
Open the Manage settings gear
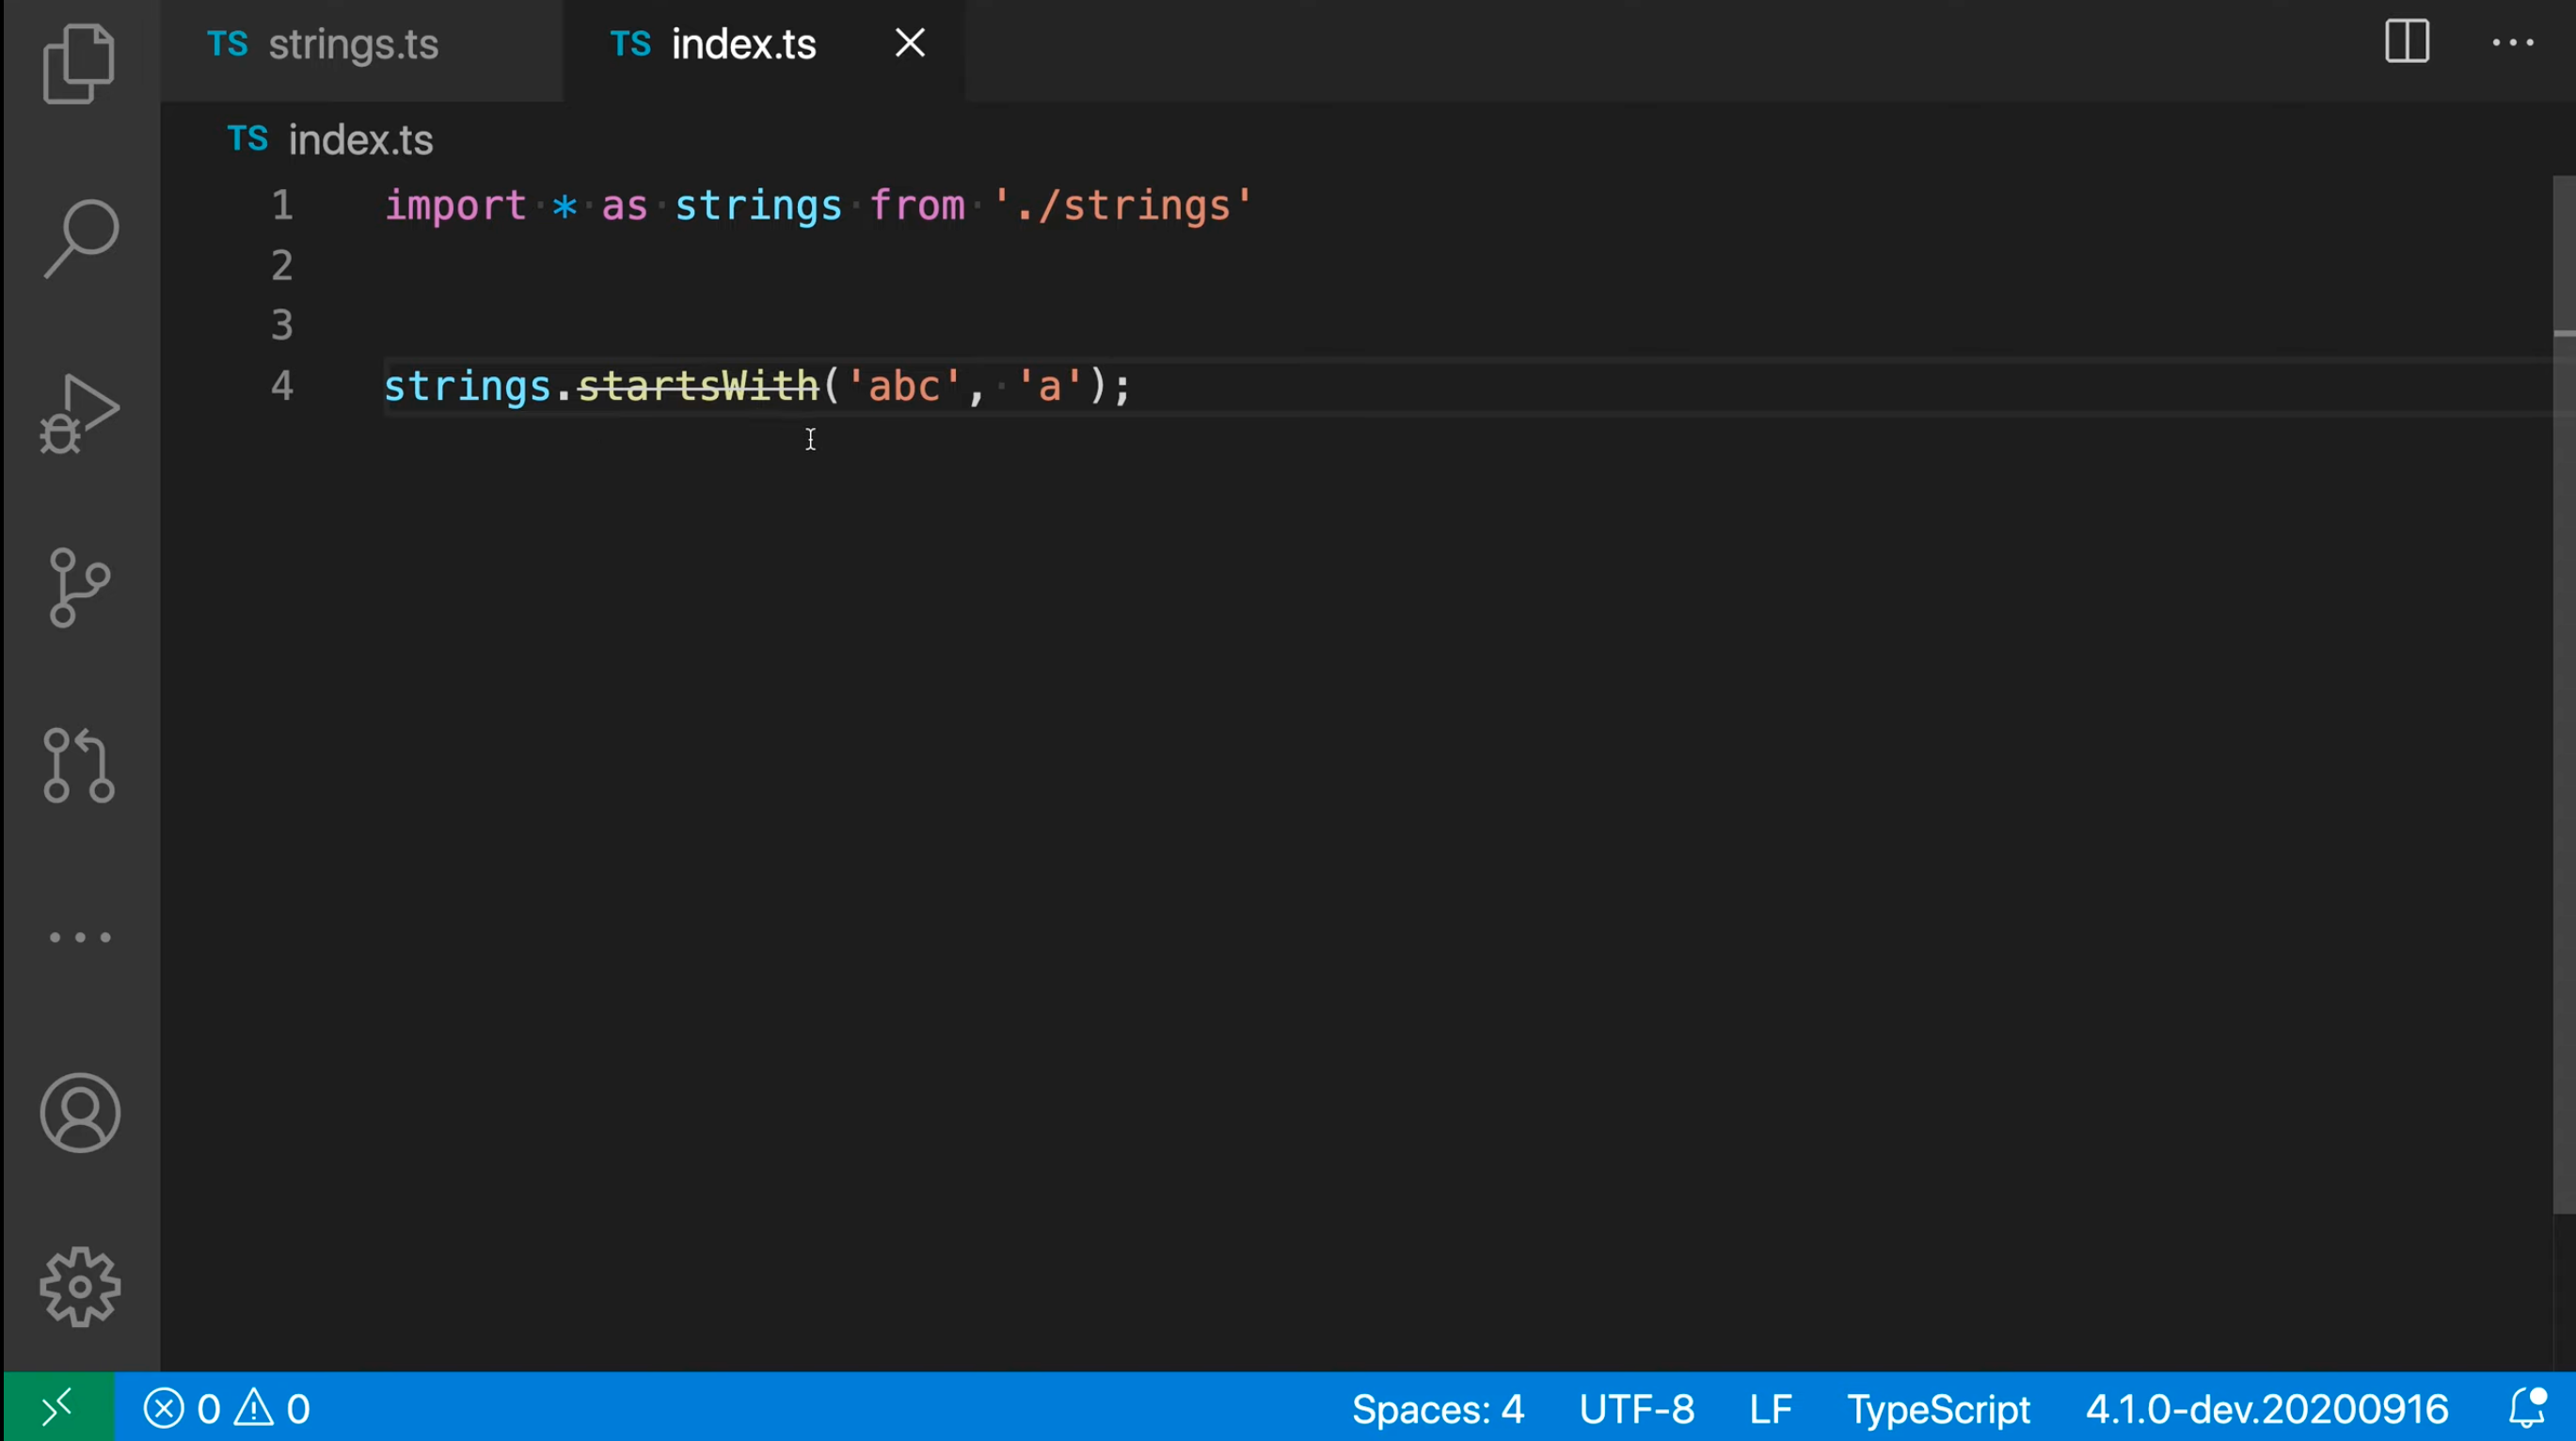[80, 1287]
